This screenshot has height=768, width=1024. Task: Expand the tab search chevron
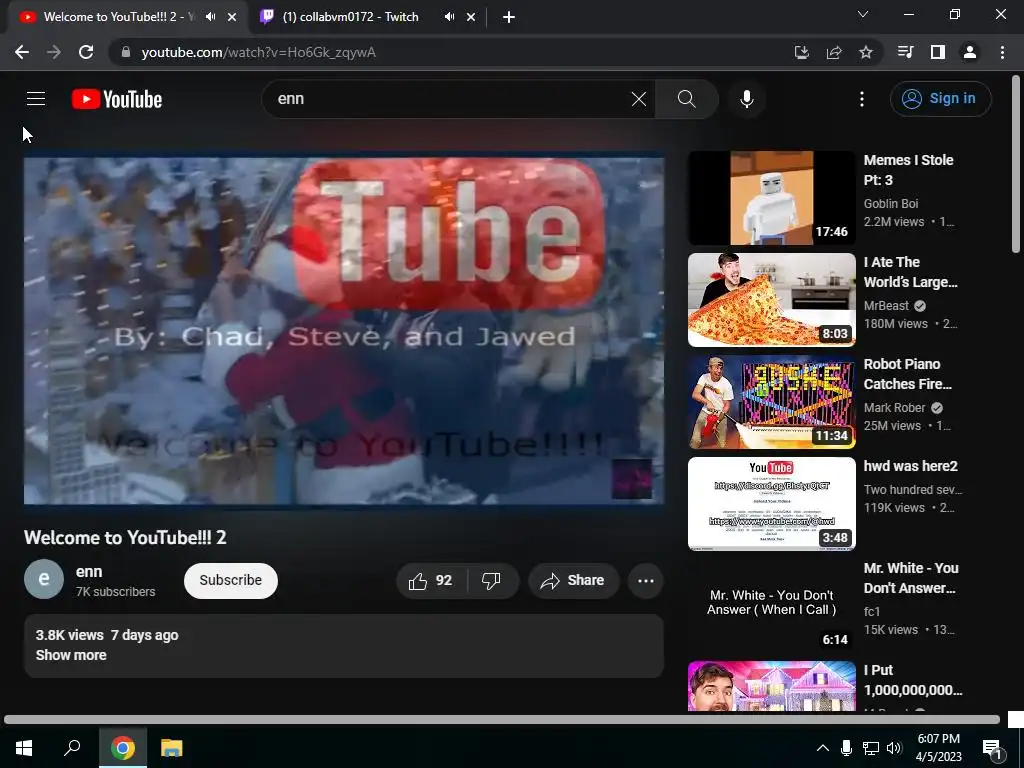[x=863, y=14]
